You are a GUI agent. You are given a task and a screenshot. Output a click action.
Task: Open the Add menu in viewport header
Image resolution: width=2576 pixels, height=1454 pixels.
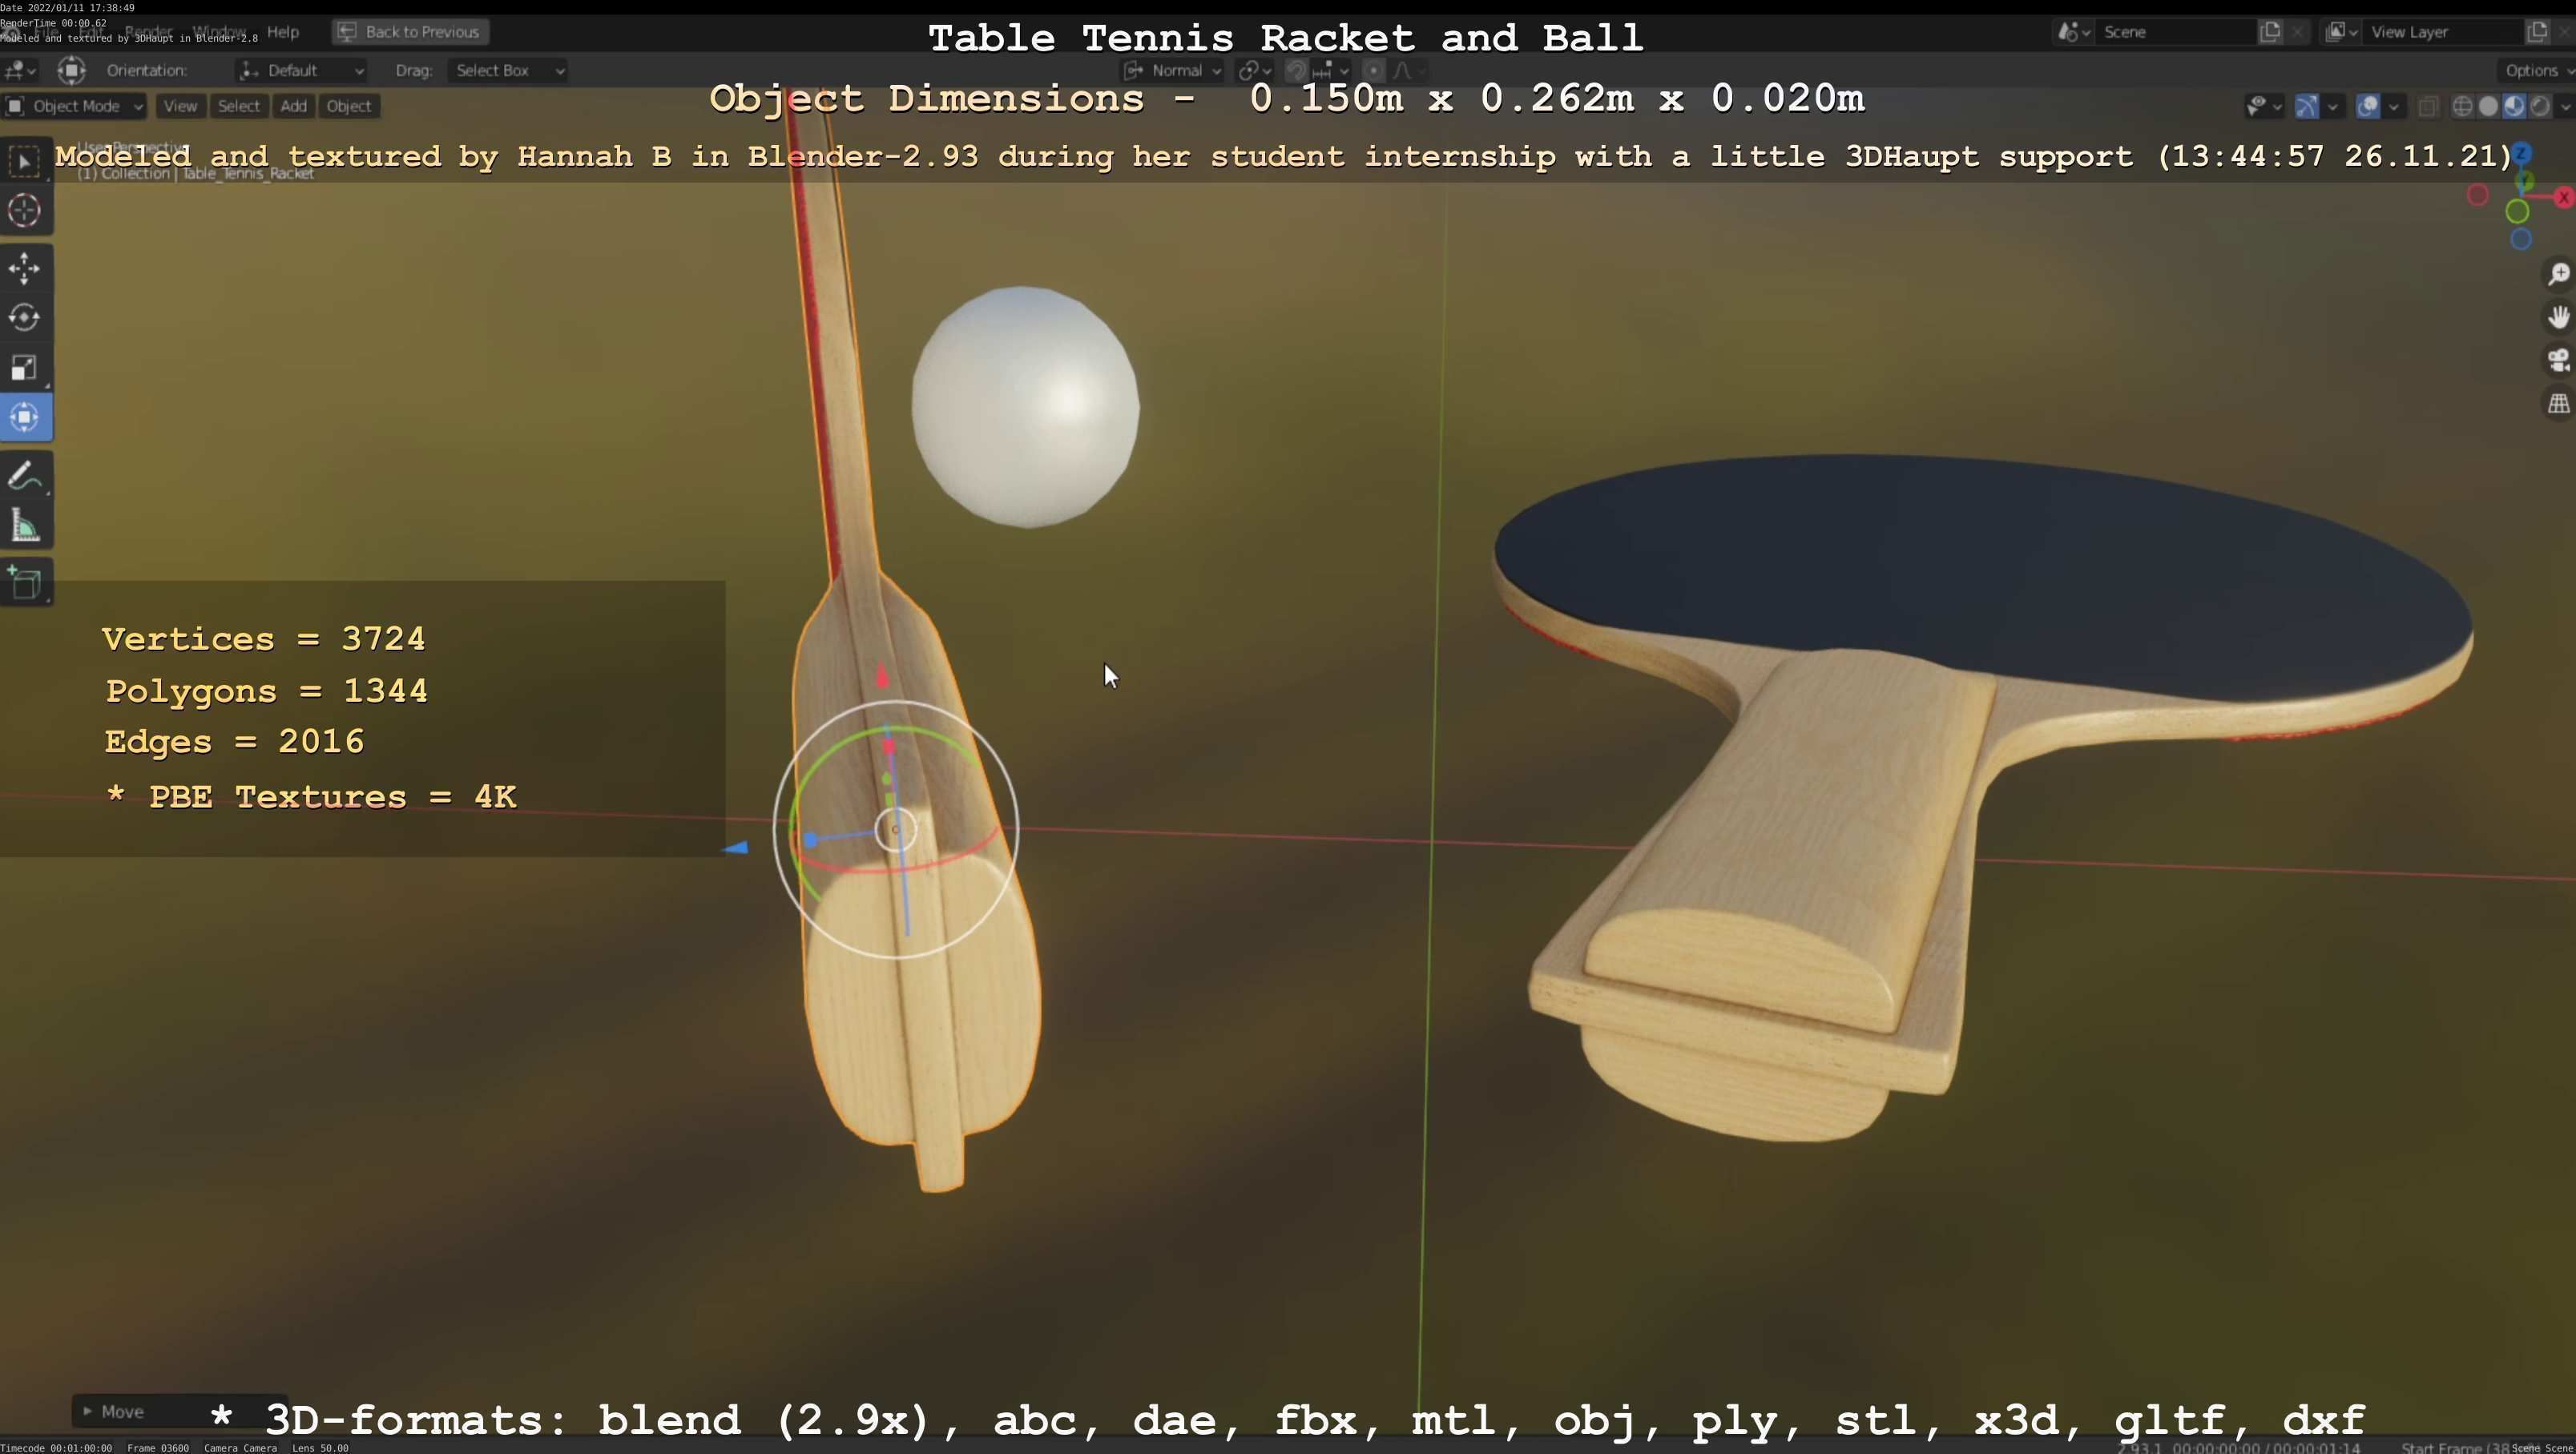[293, 106]
